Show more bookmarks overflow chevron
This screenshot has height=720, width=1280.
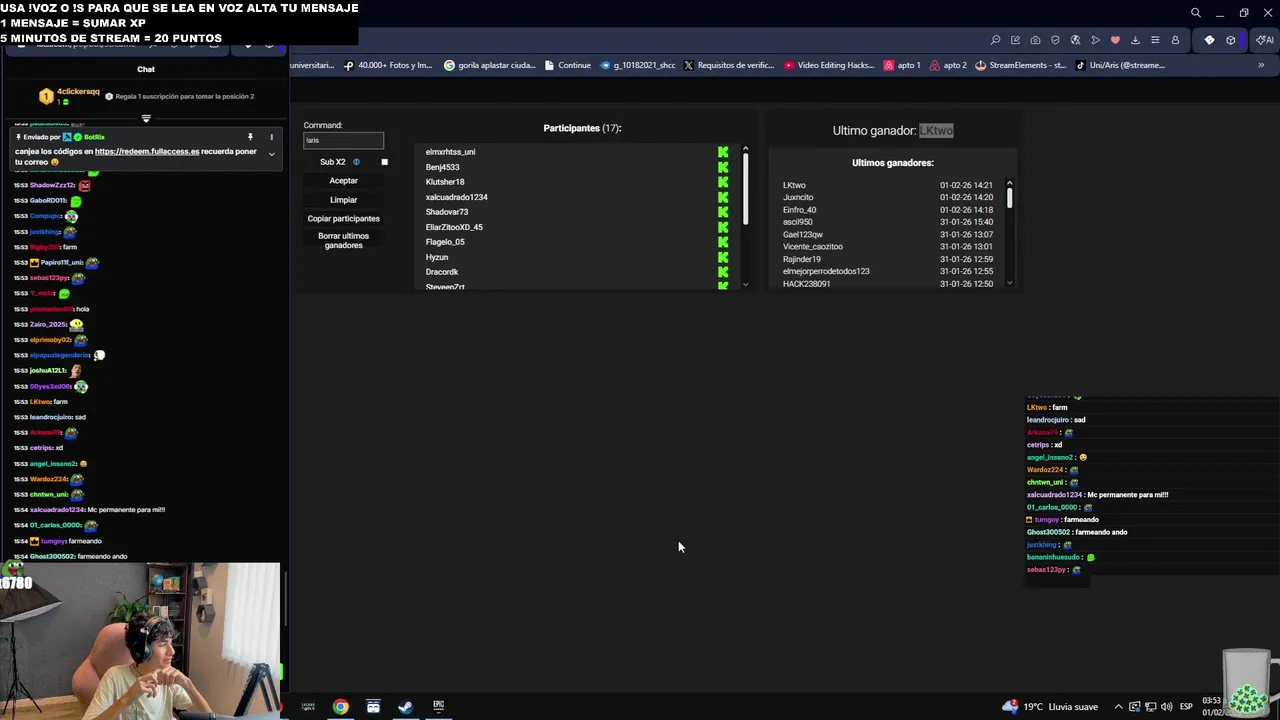pyautogui.click(x=1261, y=65)
